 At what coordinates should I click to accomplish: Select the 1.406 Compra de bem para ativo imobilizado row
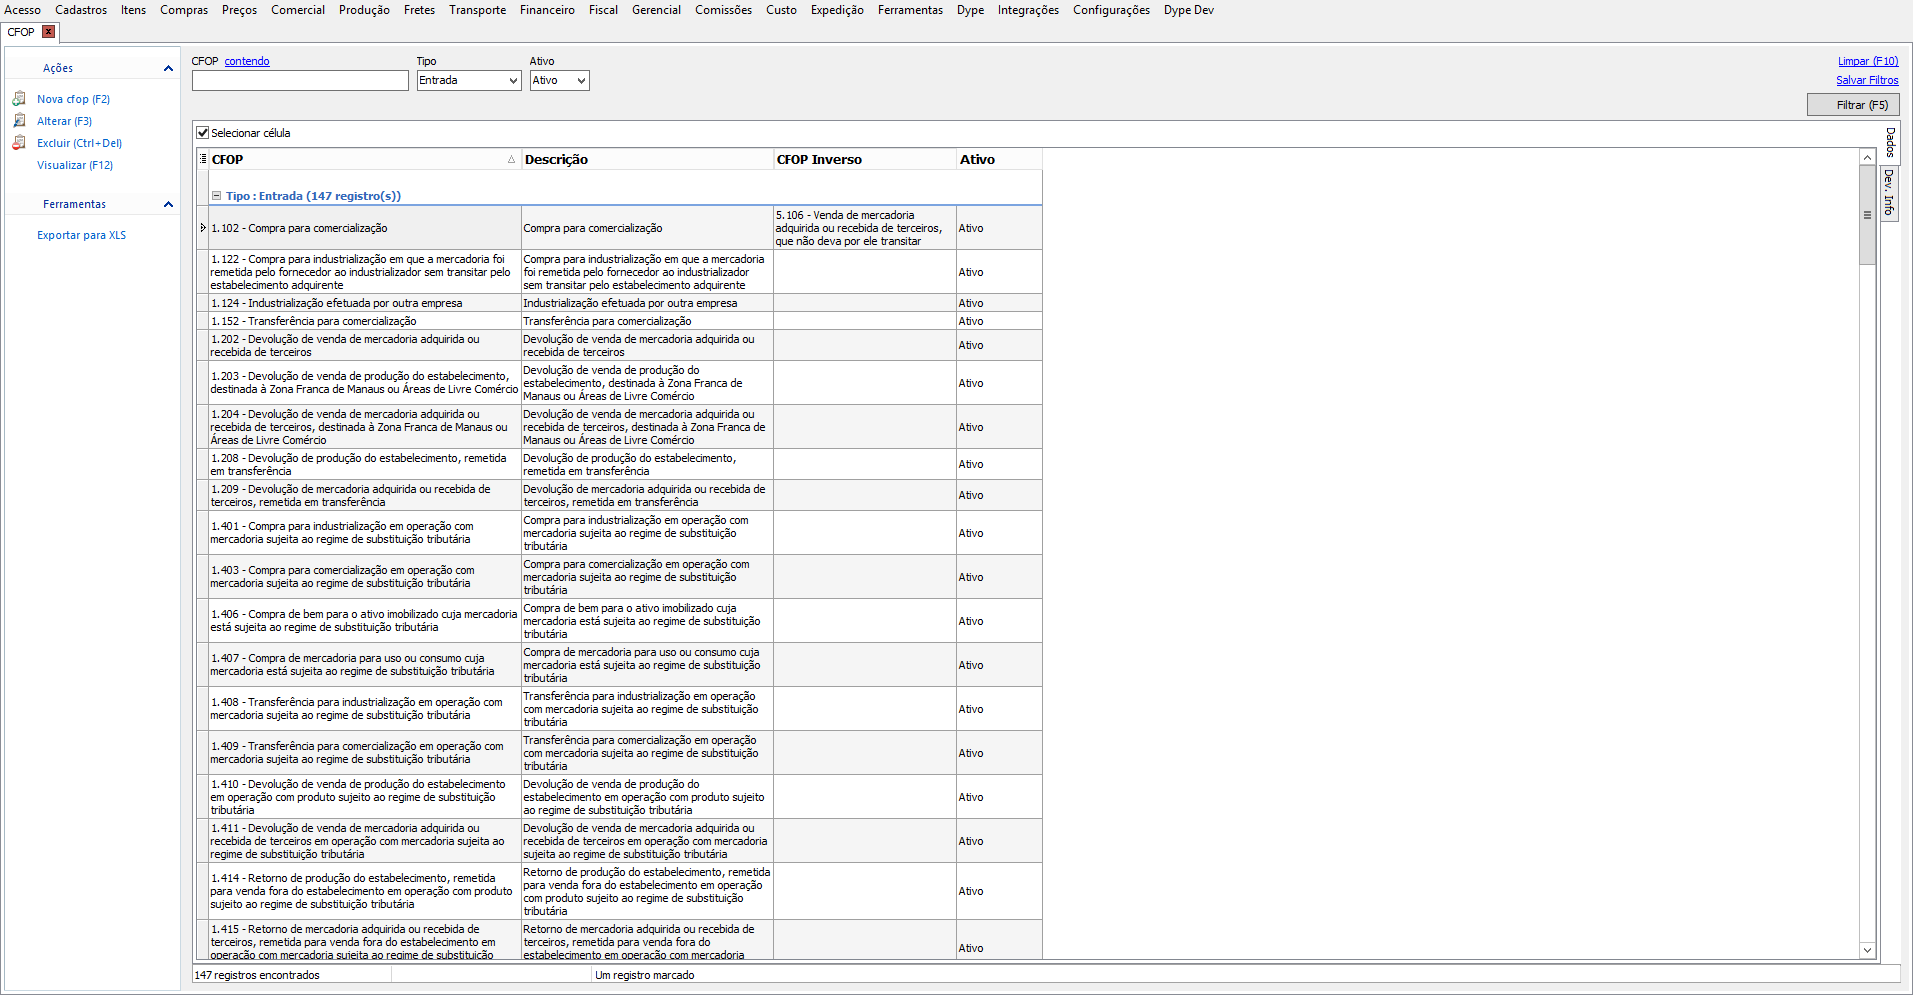pos(620,621)
